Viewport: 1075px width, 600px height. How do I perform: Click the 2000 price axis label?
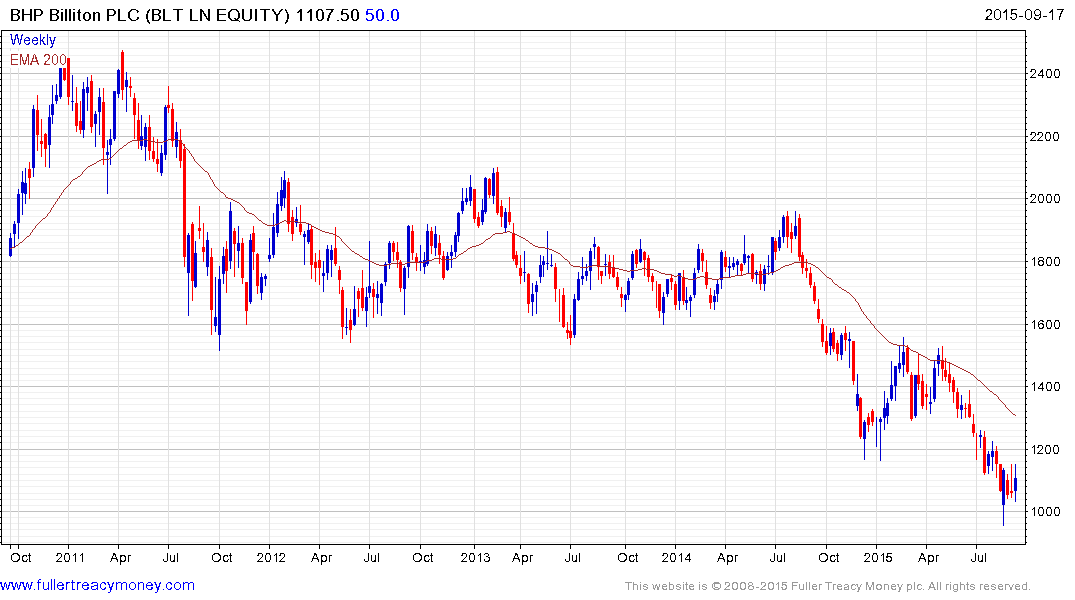click(1045, 199)
